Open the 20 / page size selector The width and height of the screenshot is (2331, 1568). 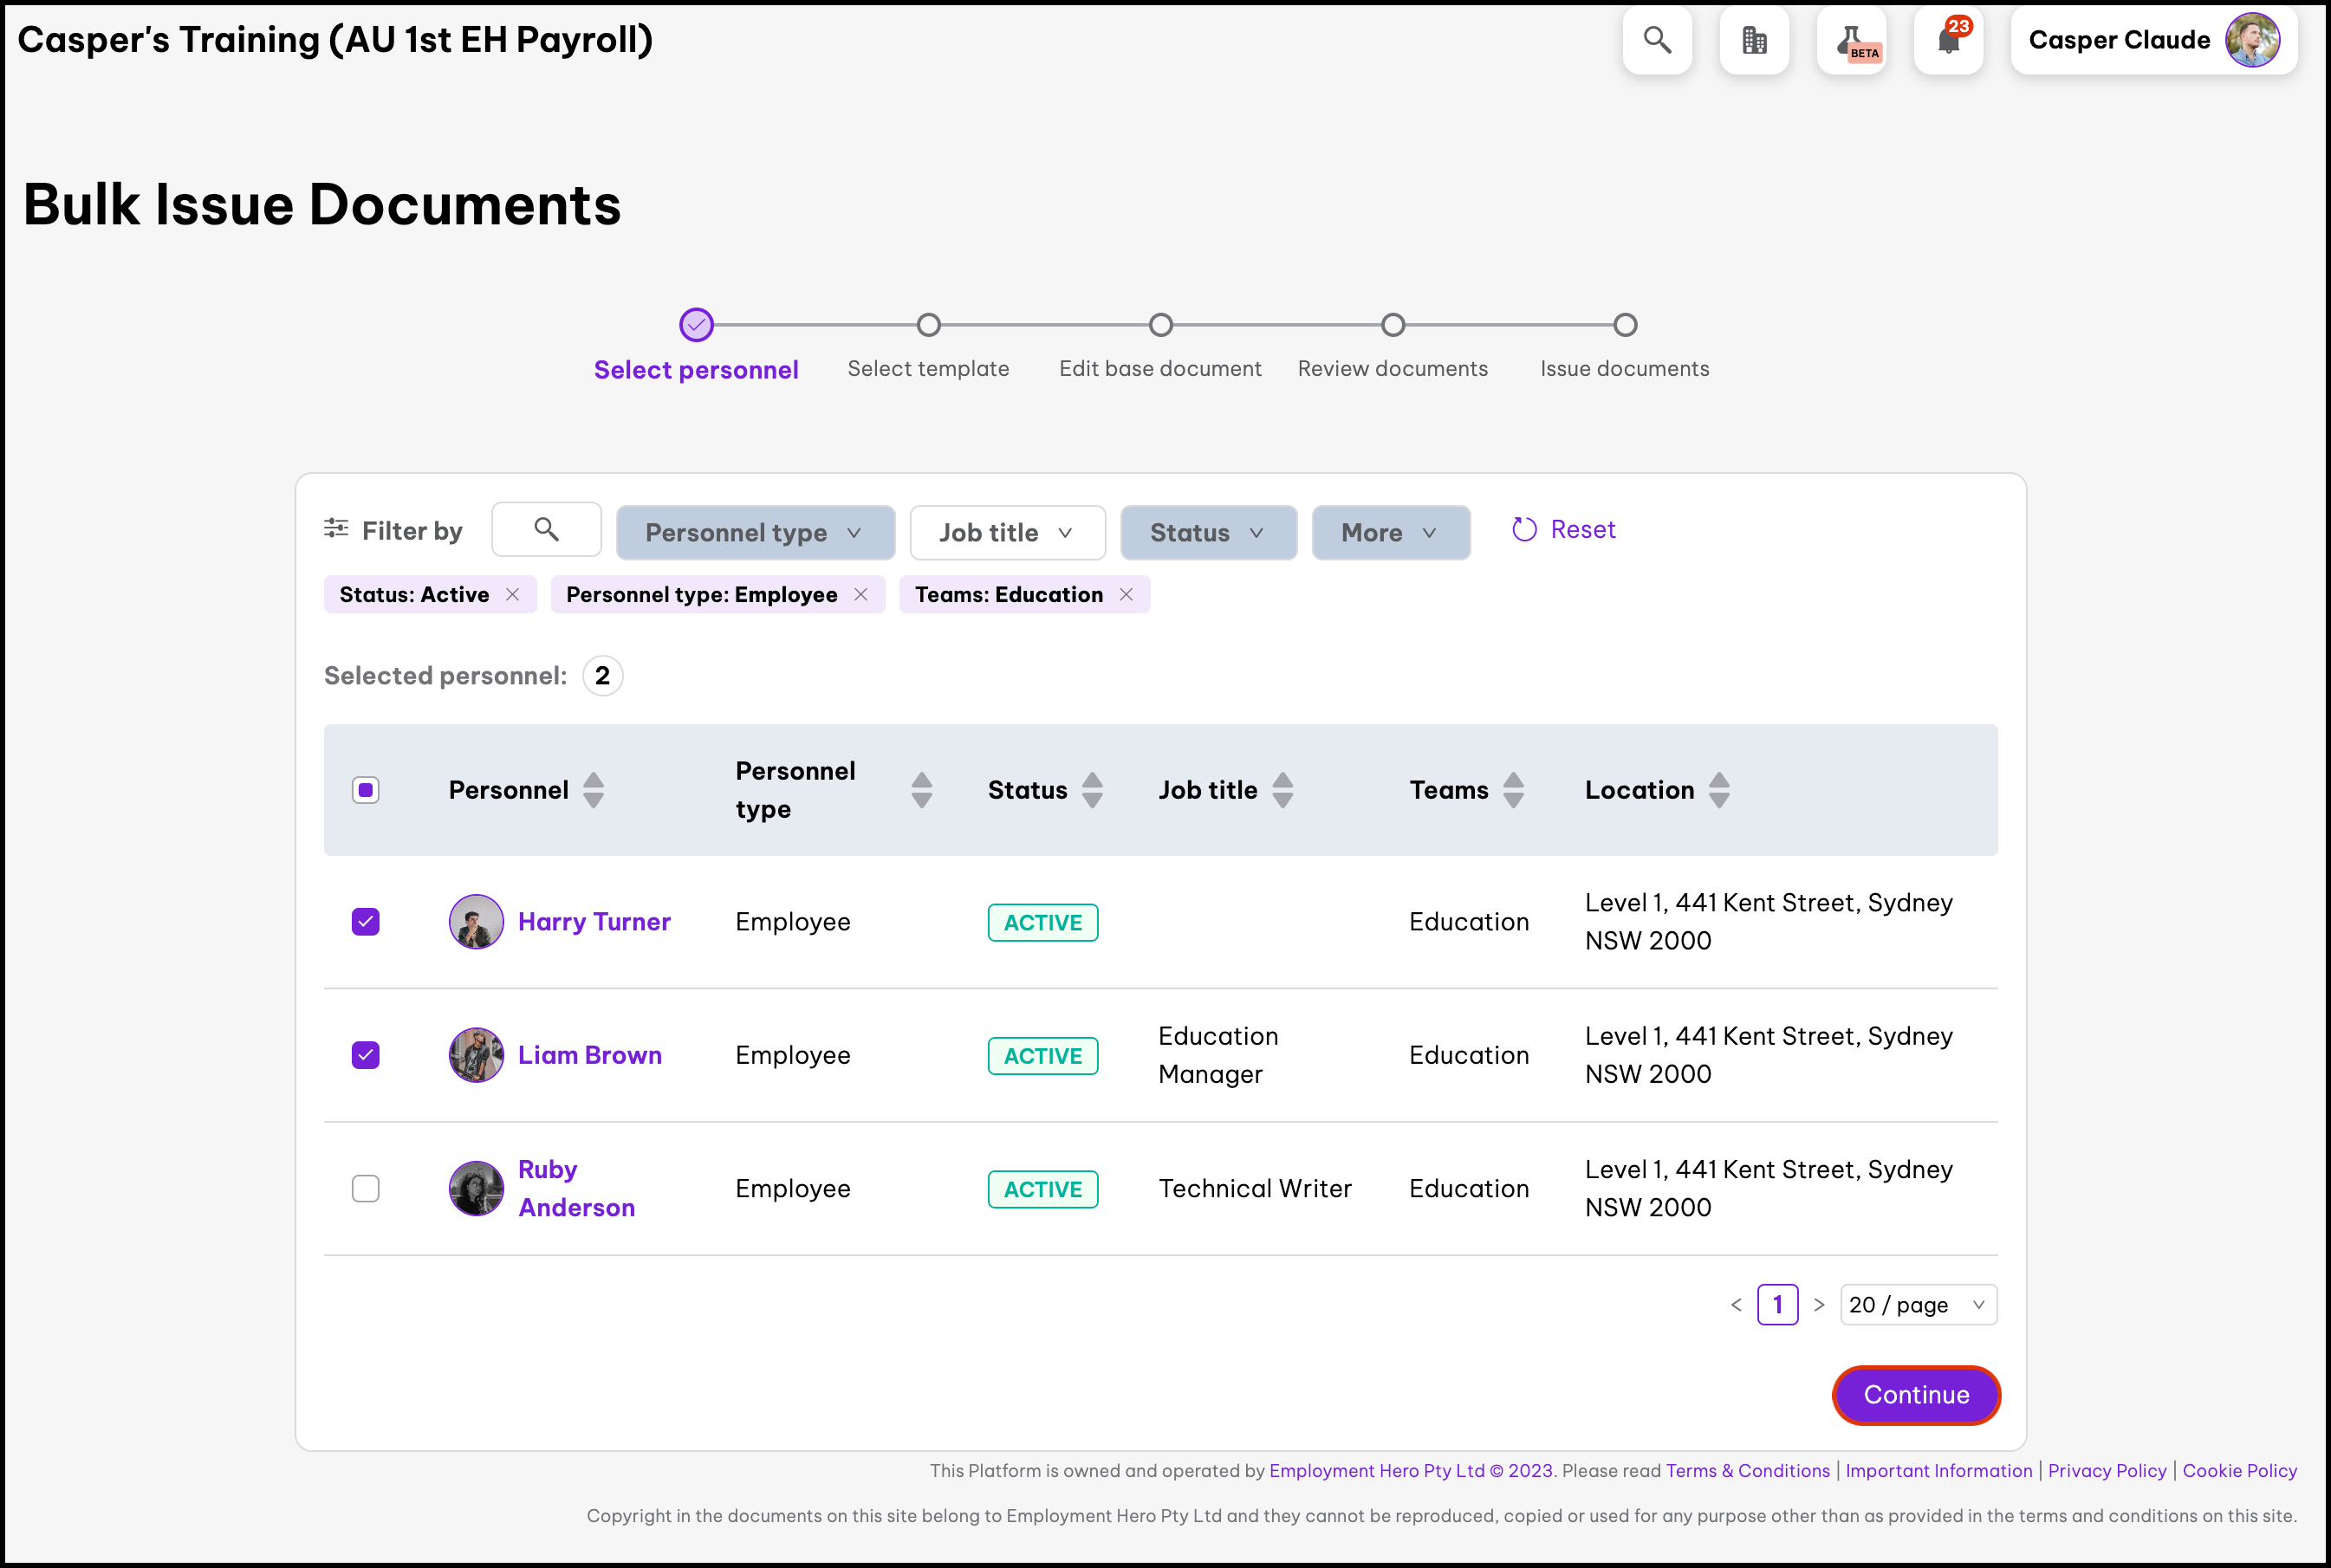point(1917,1305)
